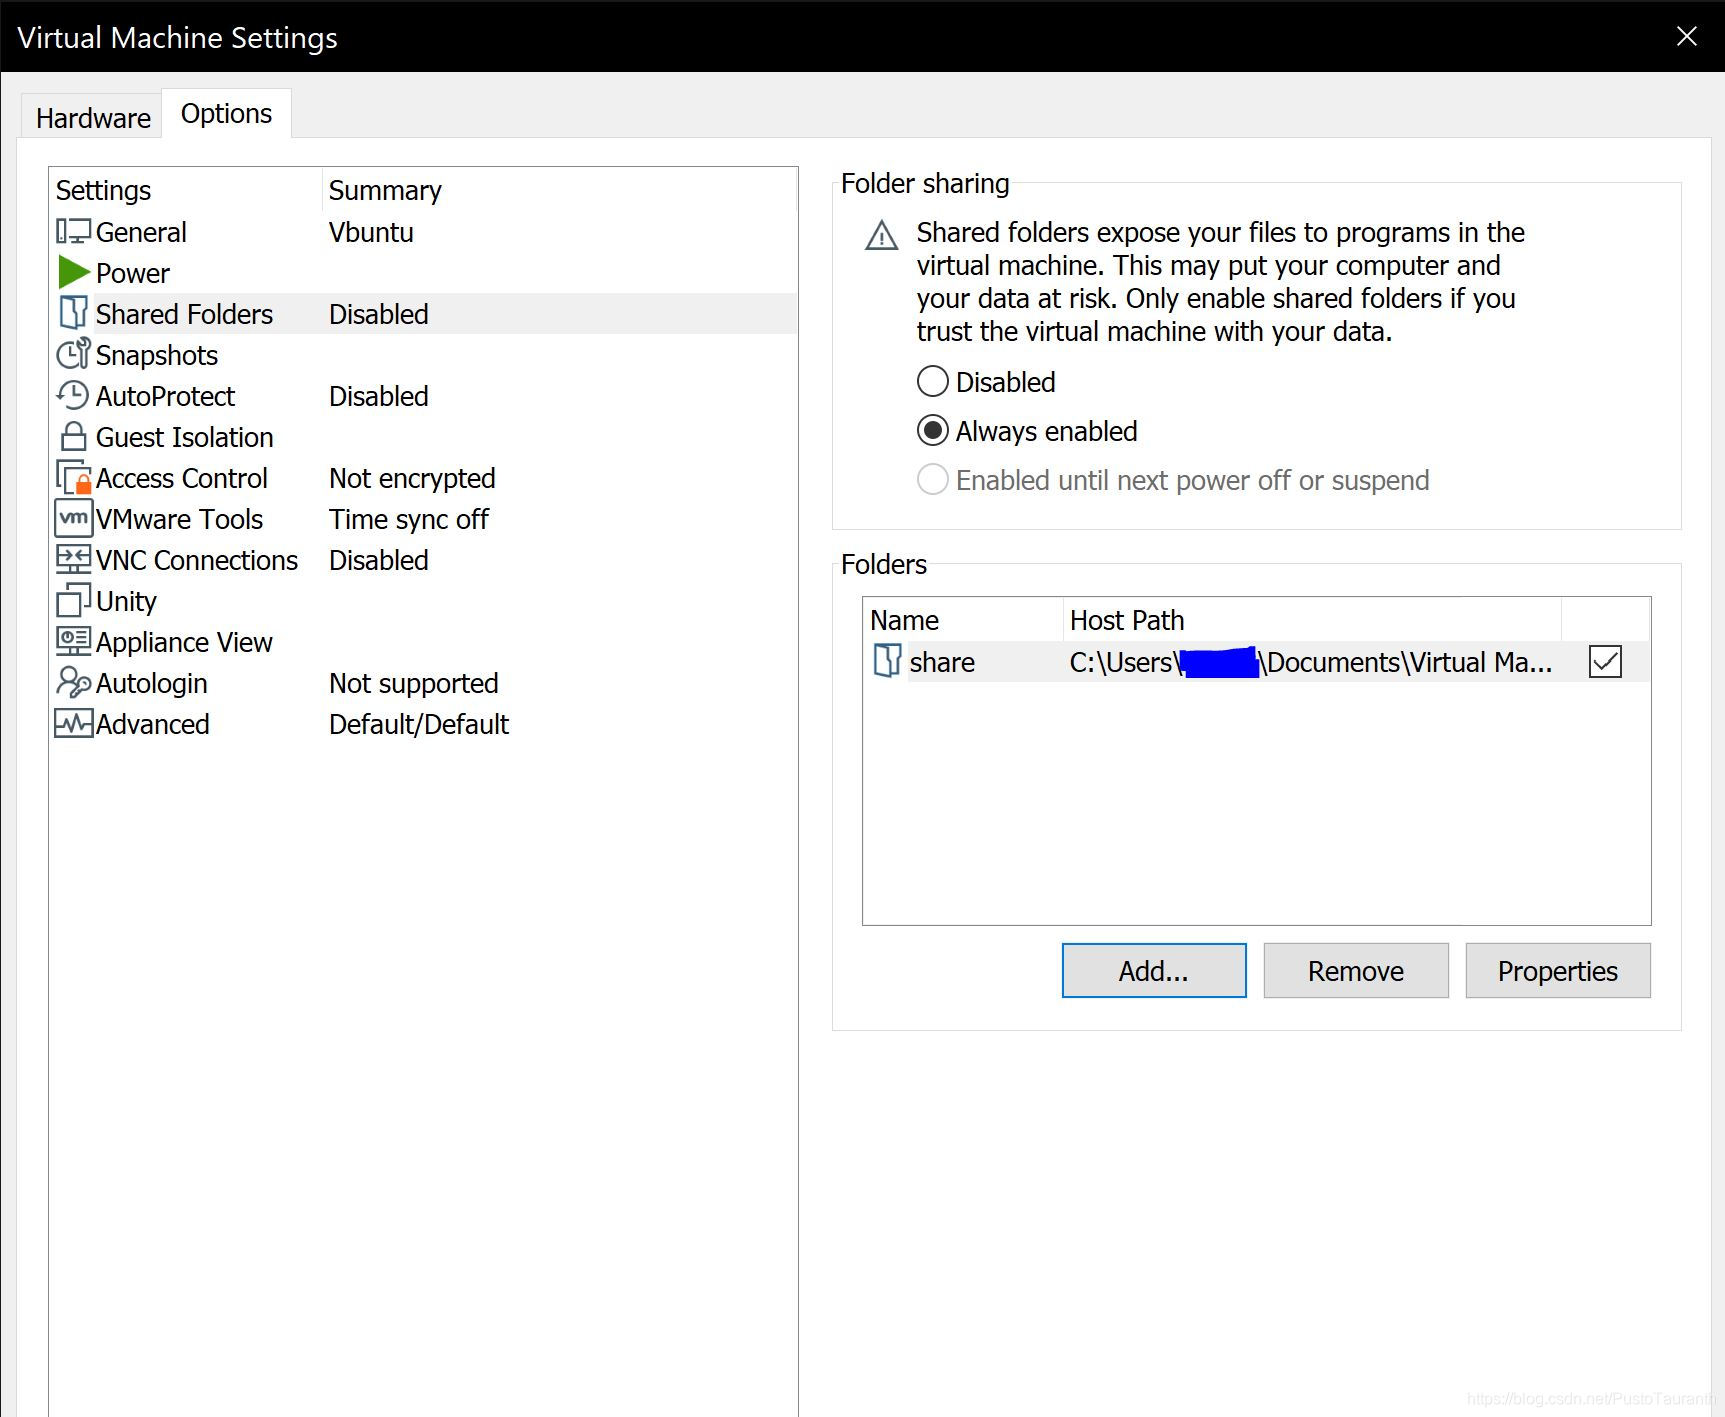The height and width of the screenshot is (1417, 1725).
Task: Click the Not encrypted summary value
Action: click(412, 478)
